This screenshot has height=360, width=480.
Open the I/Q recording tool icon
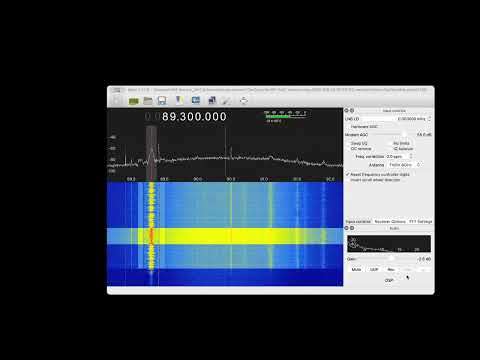pos(179,100)
